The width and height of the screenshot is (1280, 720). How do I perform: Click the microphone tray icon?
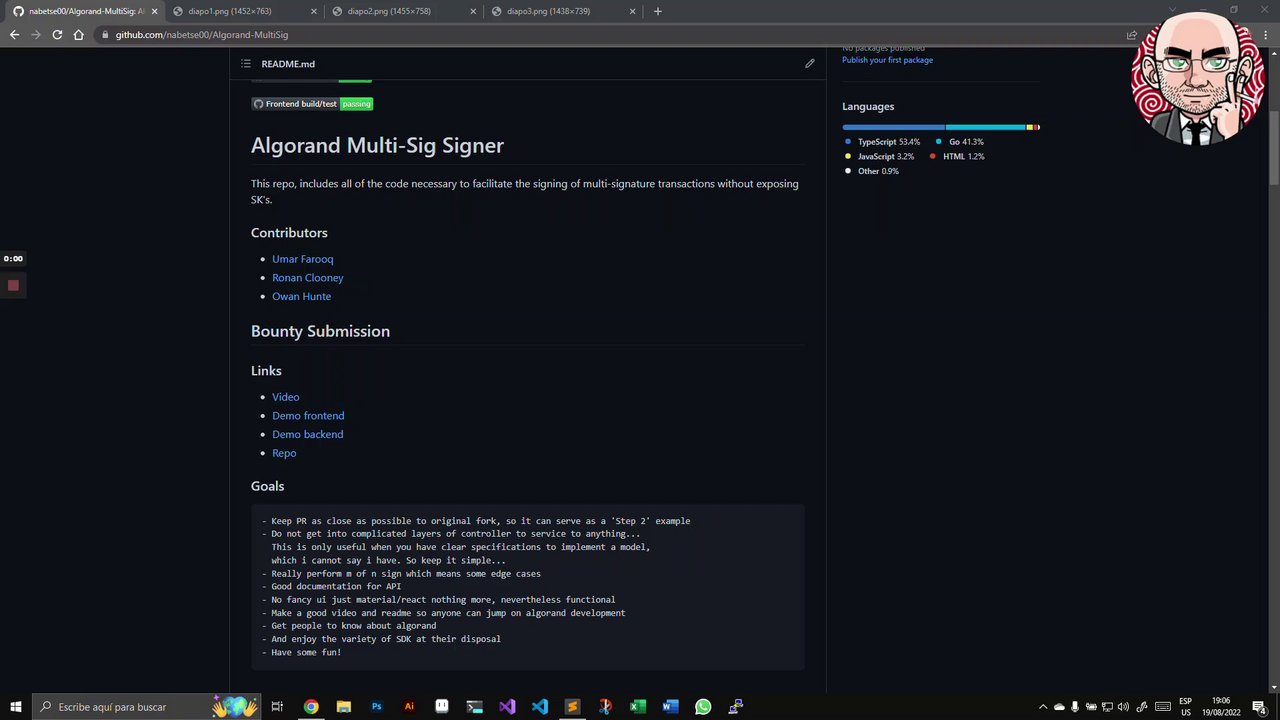1075,707
